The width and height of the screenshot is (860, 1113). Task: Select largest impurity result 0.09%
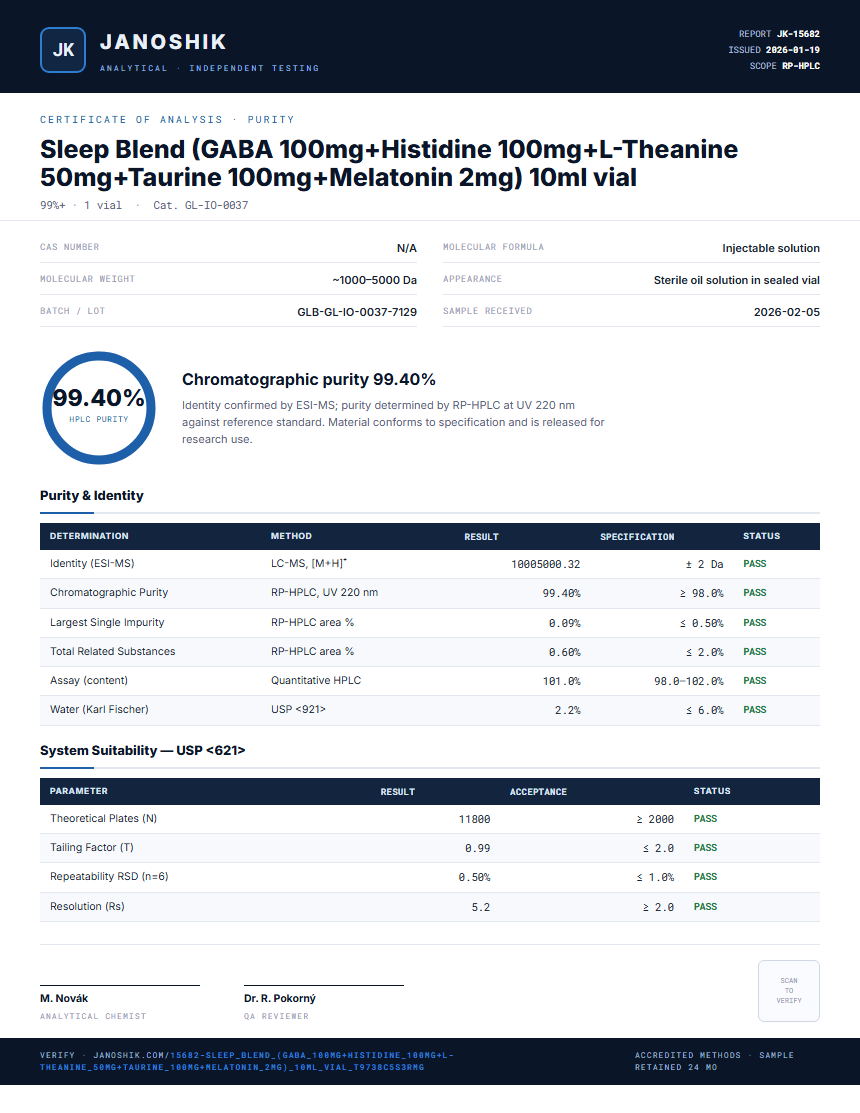[x=564, y=623]
